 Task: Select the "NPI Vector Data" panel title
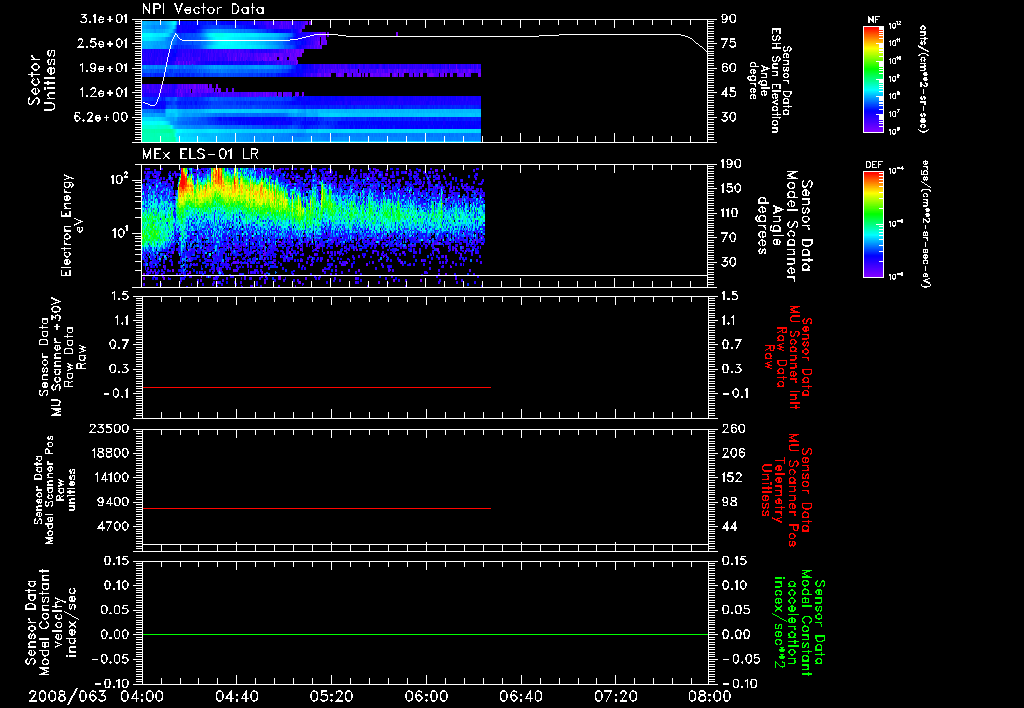pyautogui.click(x=203, y=9)
